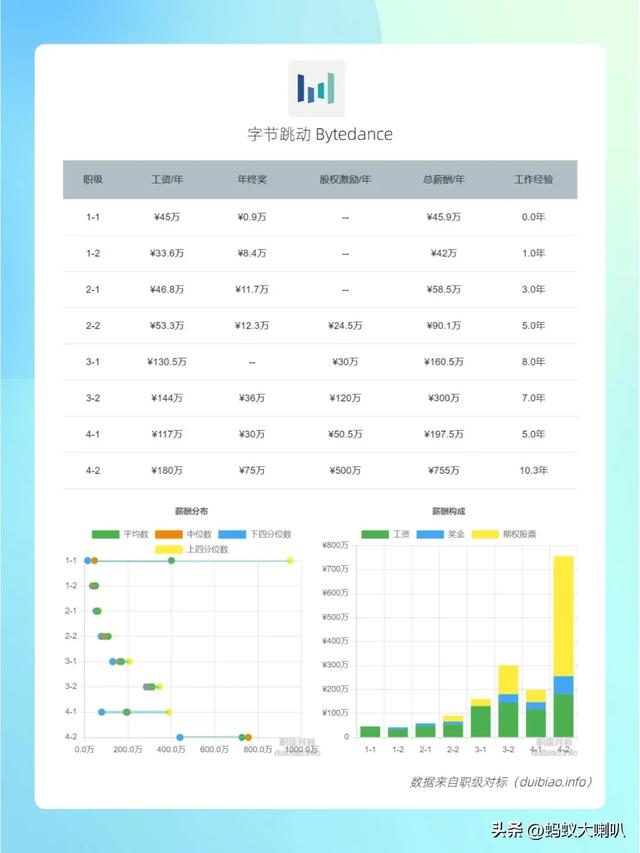Select the 总薪酬/年 column header

click(x=444, y=179)
